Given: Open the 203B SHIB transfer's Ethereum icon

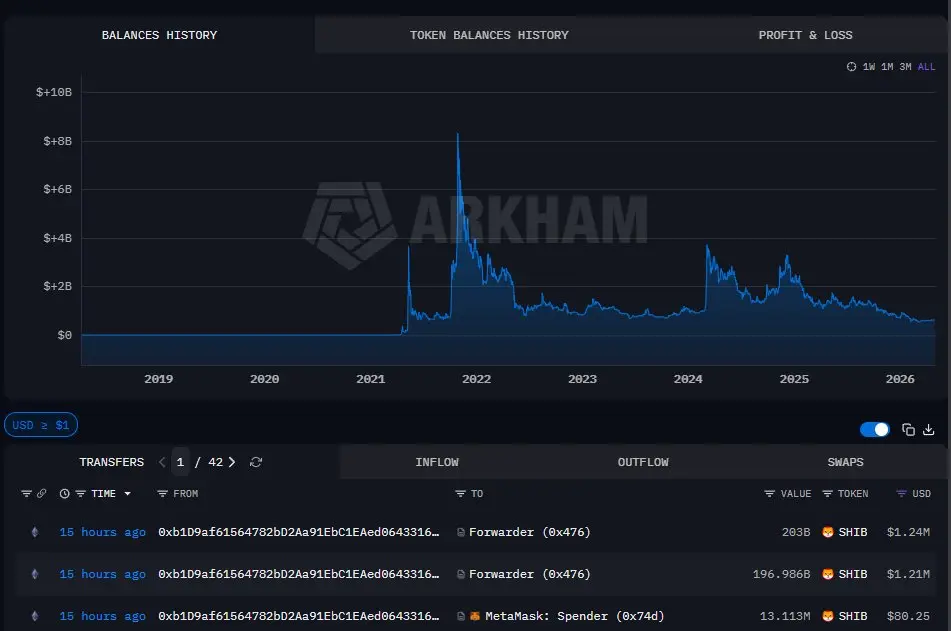Looking at the screenshot, I should click(x=35, y=532).
